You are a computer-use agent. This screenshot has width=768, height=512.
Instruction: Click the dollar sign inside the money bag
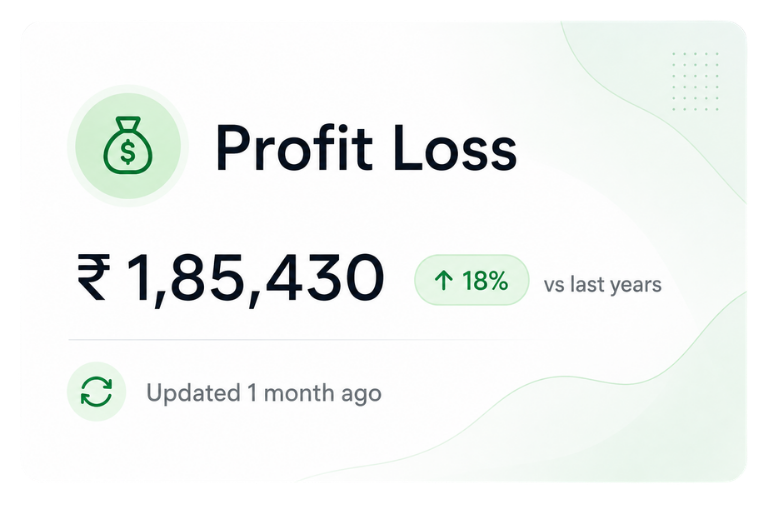point(128,151)
